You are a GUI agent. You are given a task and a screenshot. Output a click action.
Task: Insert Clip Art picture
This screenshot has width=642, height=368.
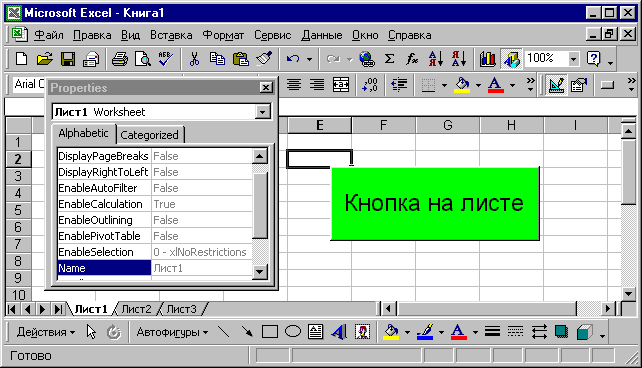[x=362, y=332]
